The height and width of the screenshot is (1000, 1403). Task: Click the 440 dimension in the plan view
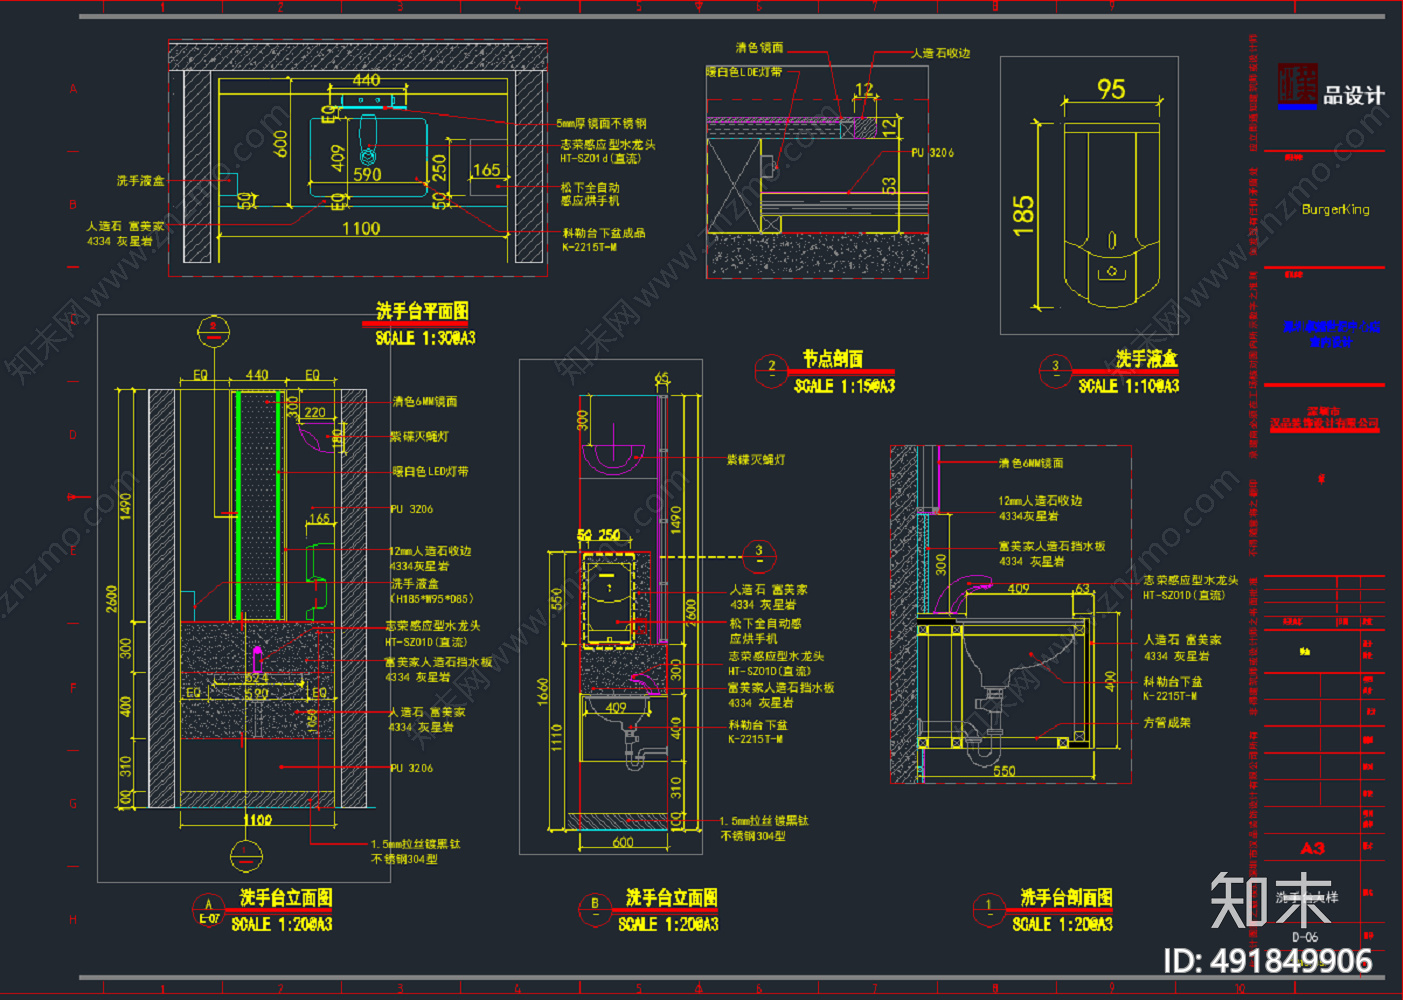tap(366, 80)
